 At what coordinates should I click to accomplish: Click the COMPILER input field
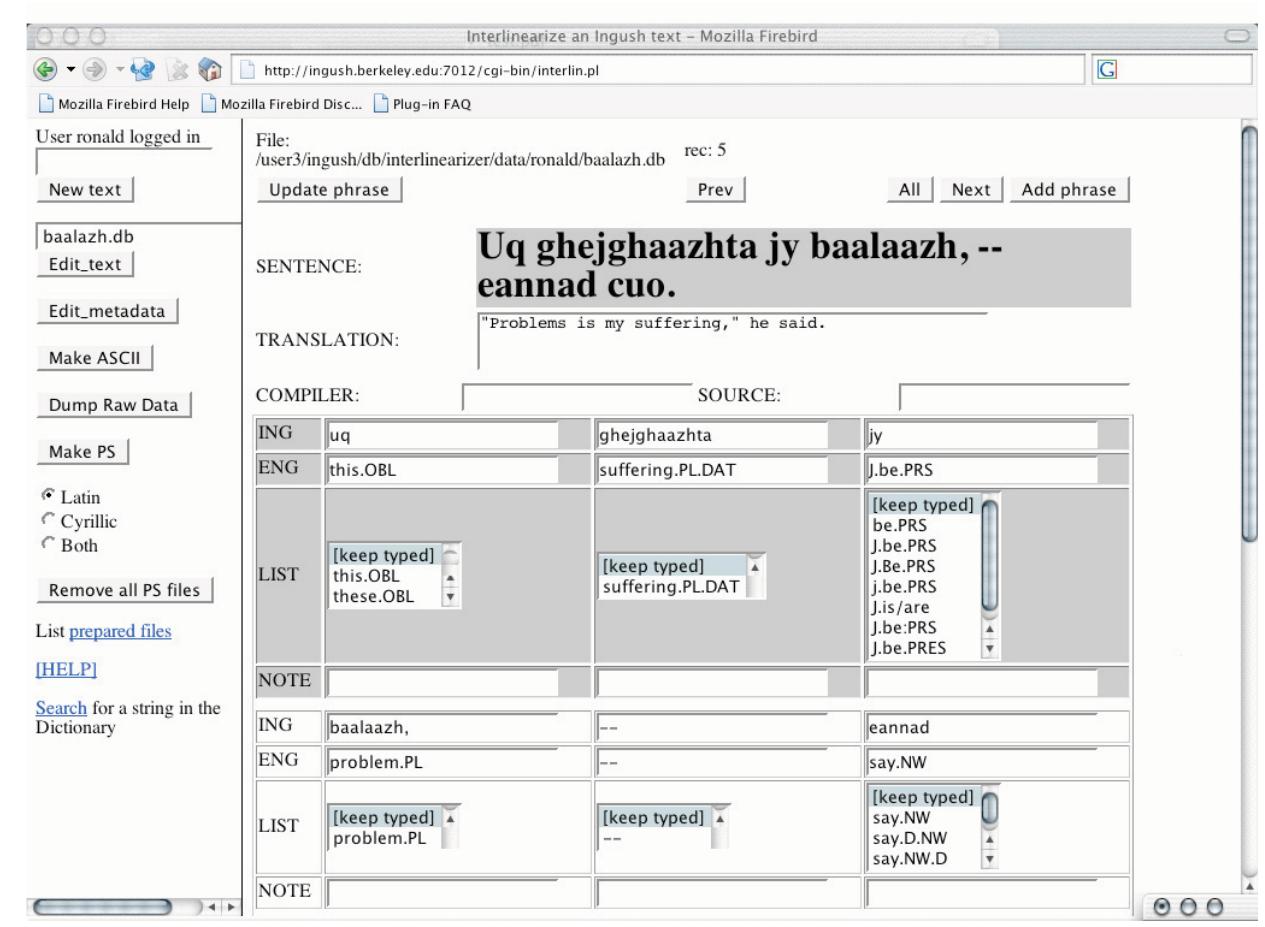577,396
